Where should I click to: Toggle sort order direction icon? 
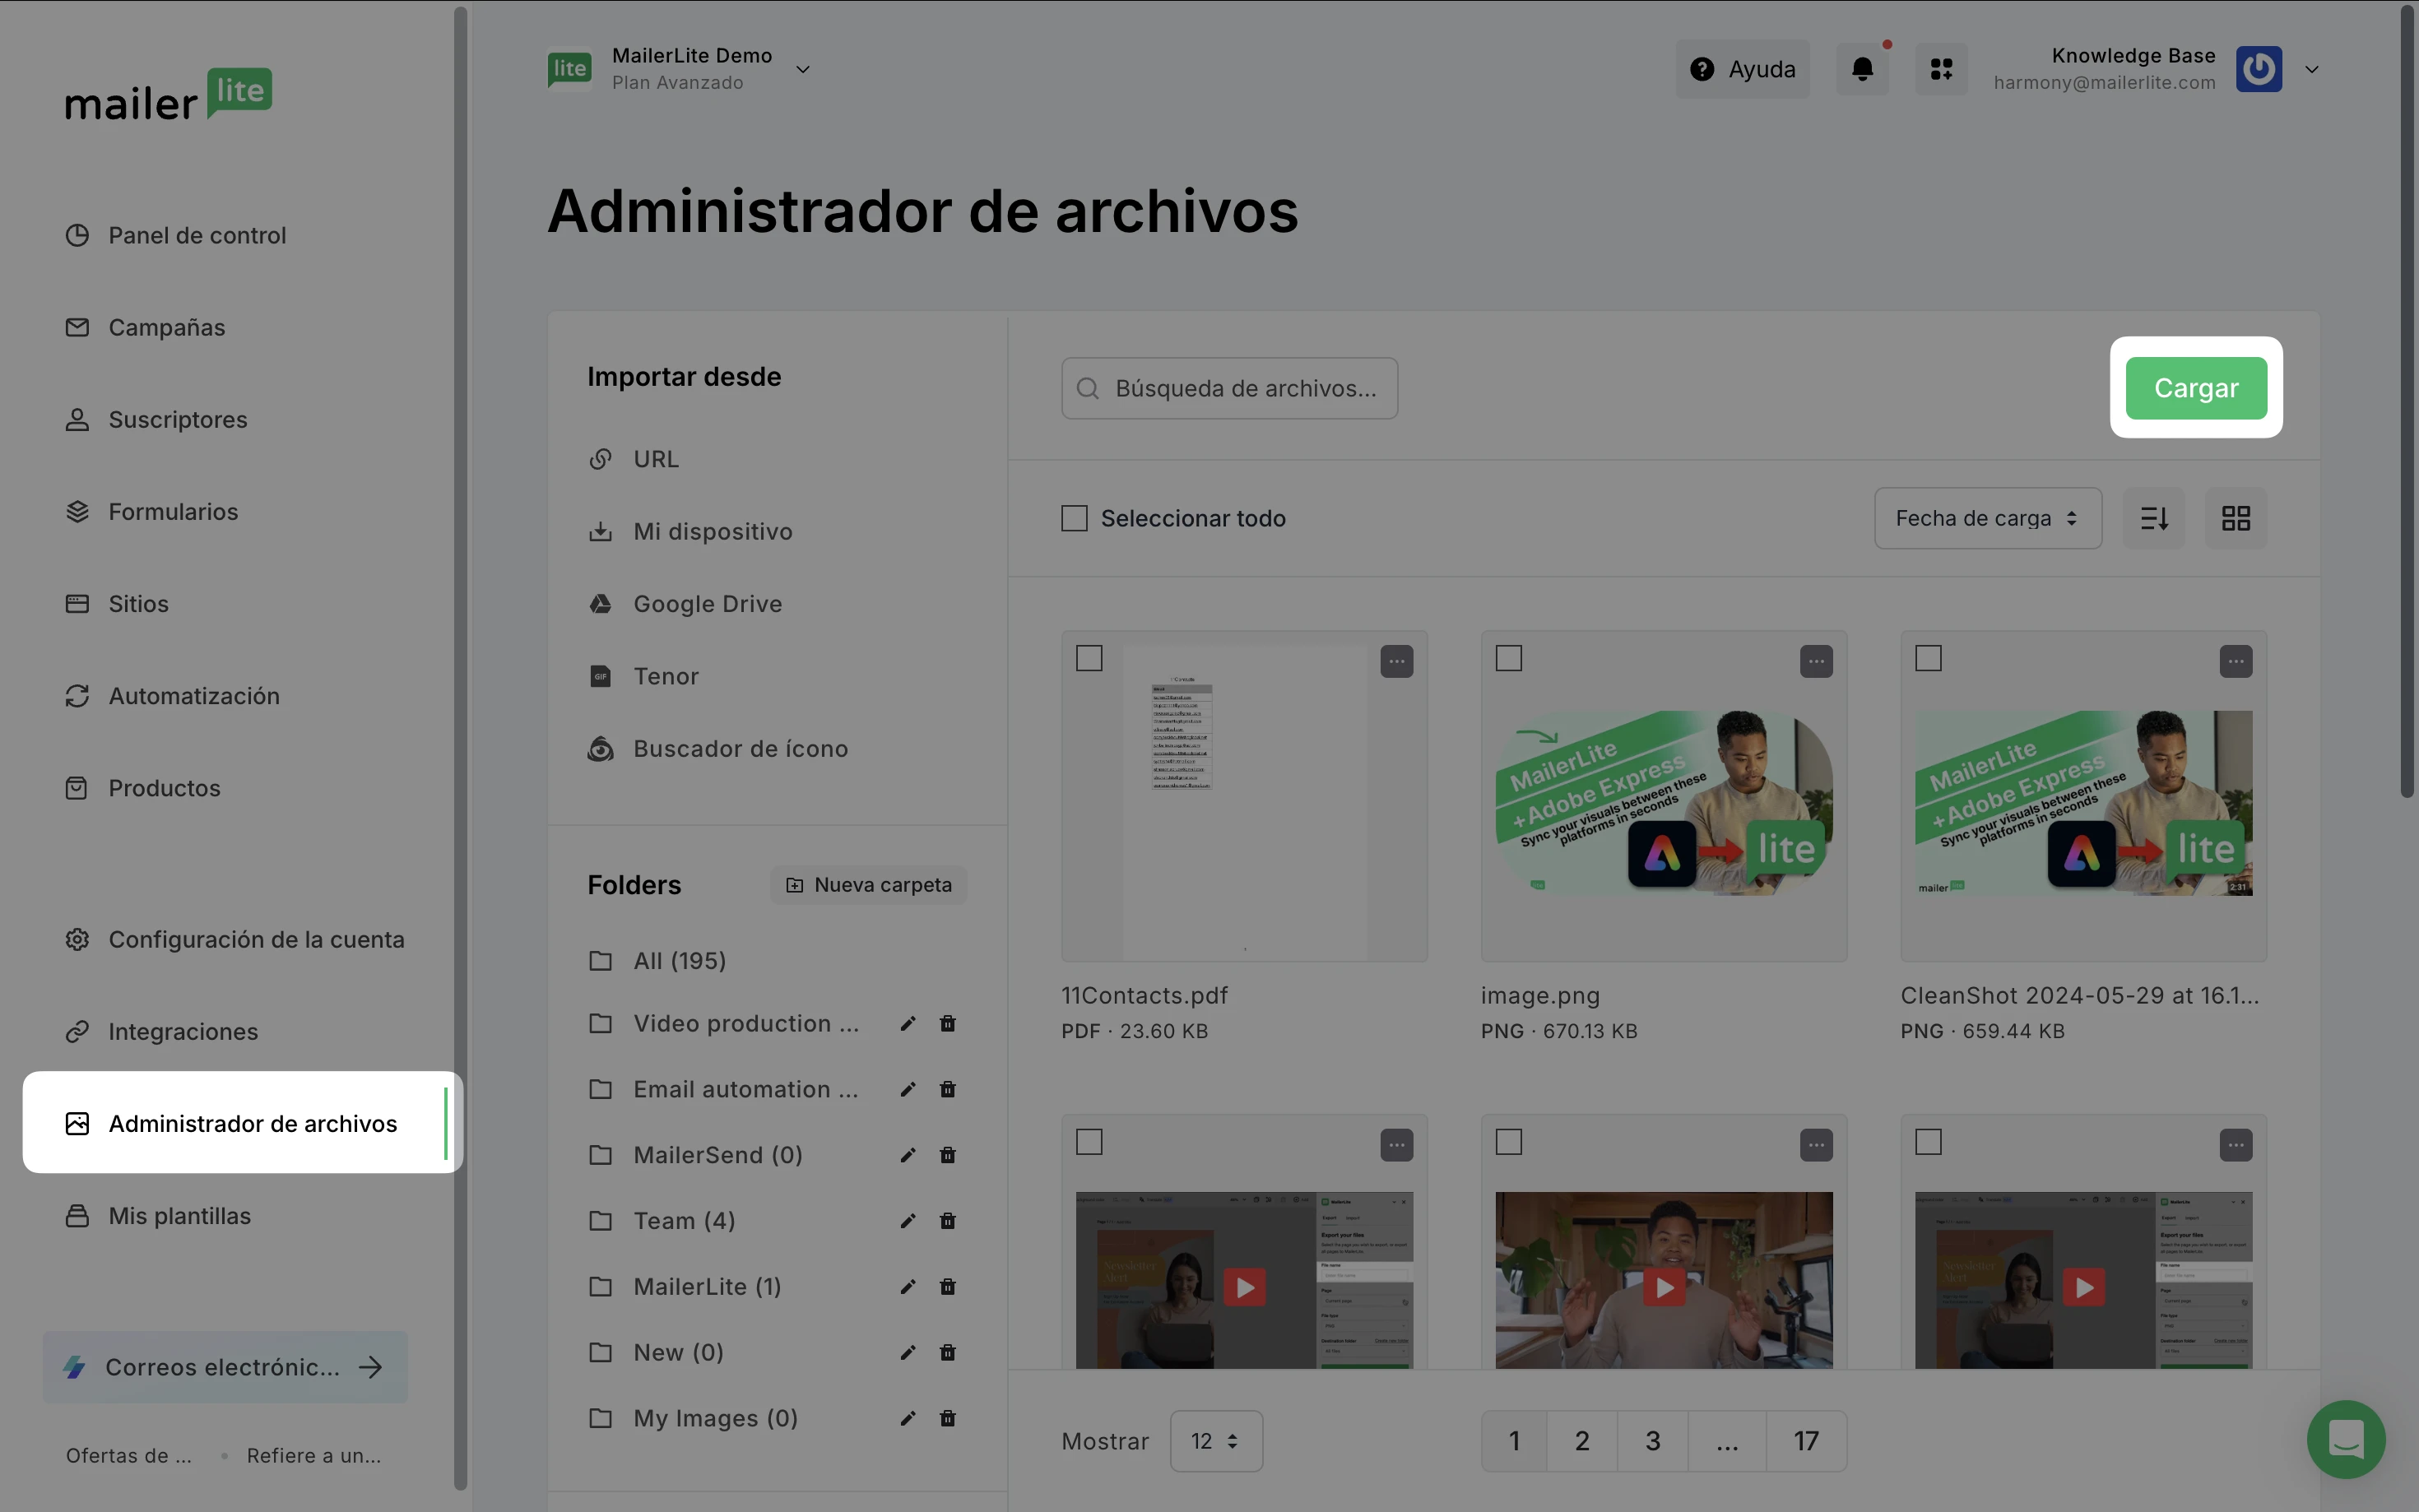[2154, 518]
